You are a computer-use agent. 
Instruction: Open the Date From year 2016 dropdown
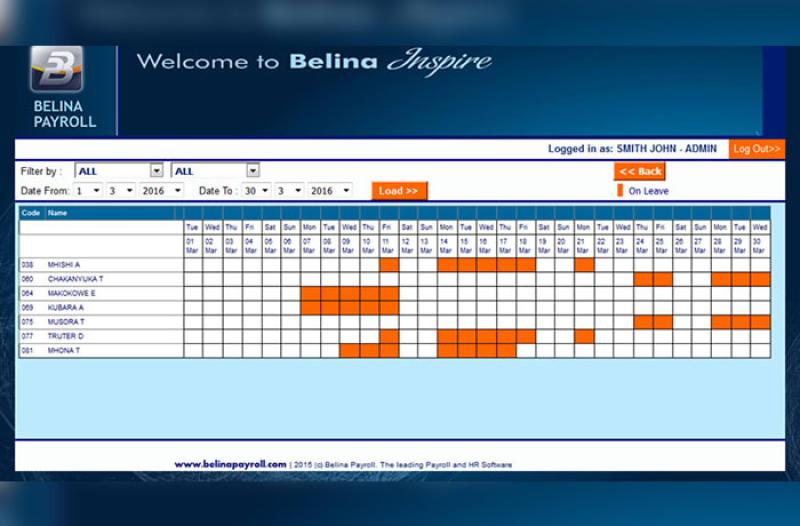[160, 190]
